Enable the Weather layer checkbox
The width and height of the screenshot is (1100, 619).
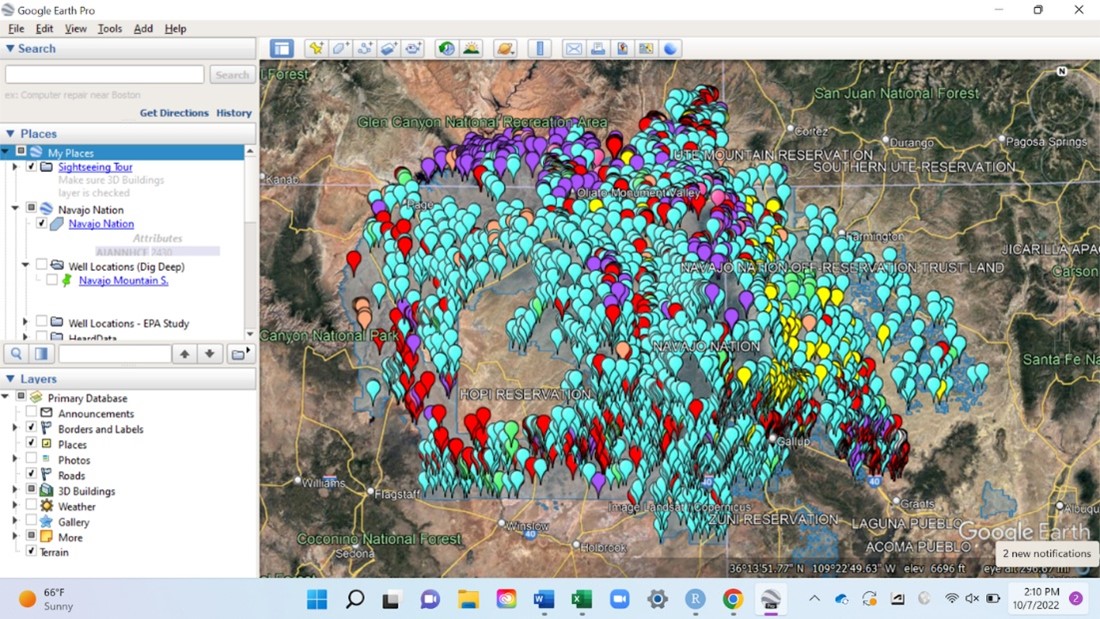[x=31, y=506]
